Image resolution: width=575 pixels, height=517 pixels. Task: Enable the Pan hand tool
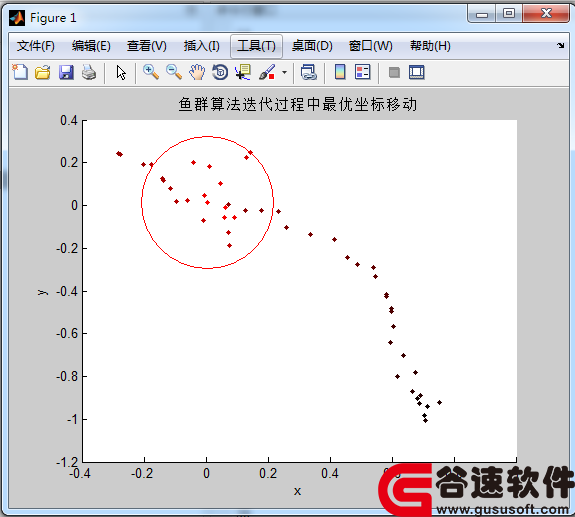tap(197, 72)
